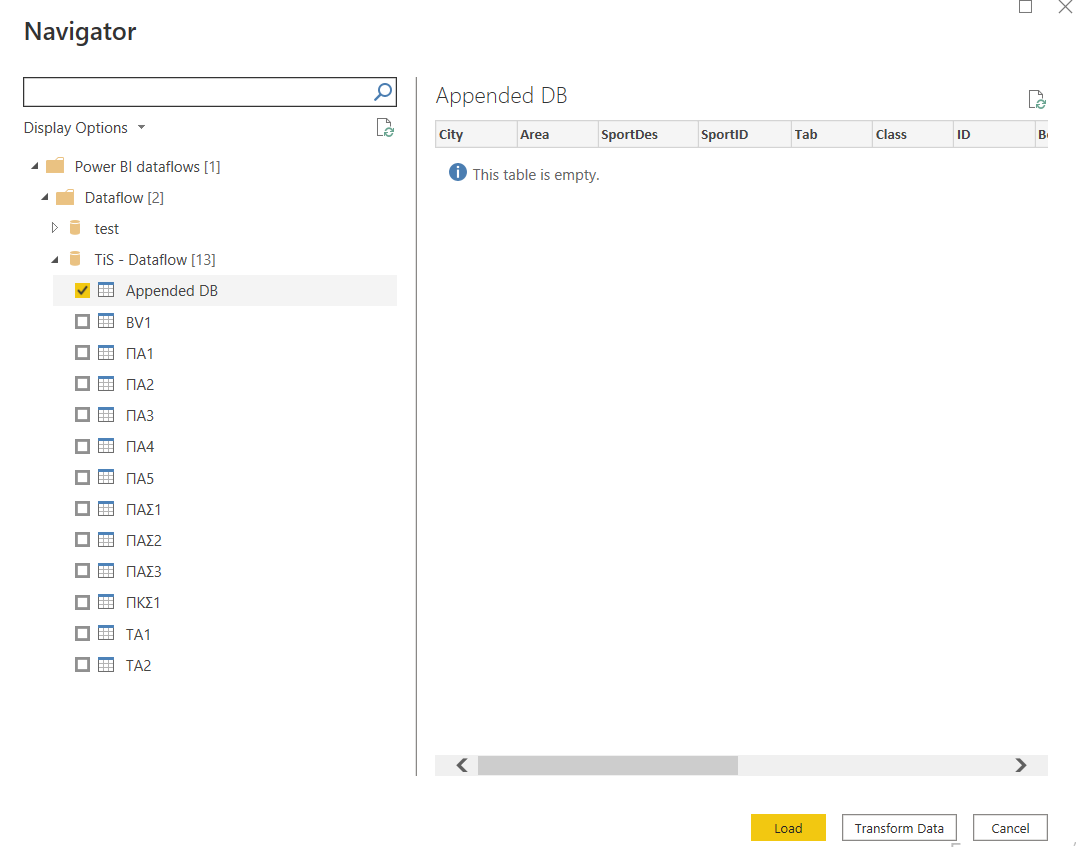Maximize the Navigator window
Screen dimensions: 1076x847
(1025, 7)
